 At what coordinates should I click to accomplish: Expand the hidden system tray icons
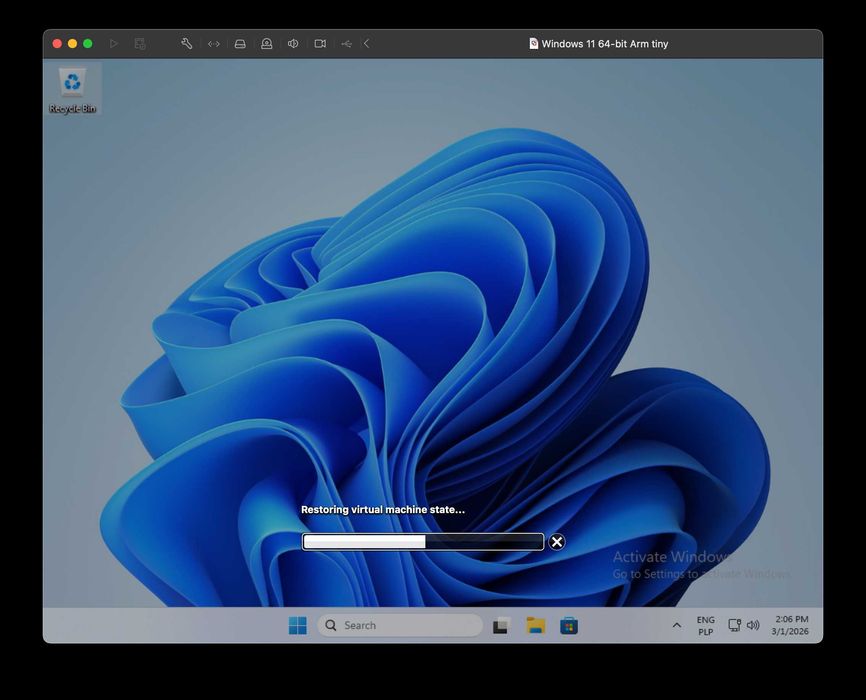677,625
